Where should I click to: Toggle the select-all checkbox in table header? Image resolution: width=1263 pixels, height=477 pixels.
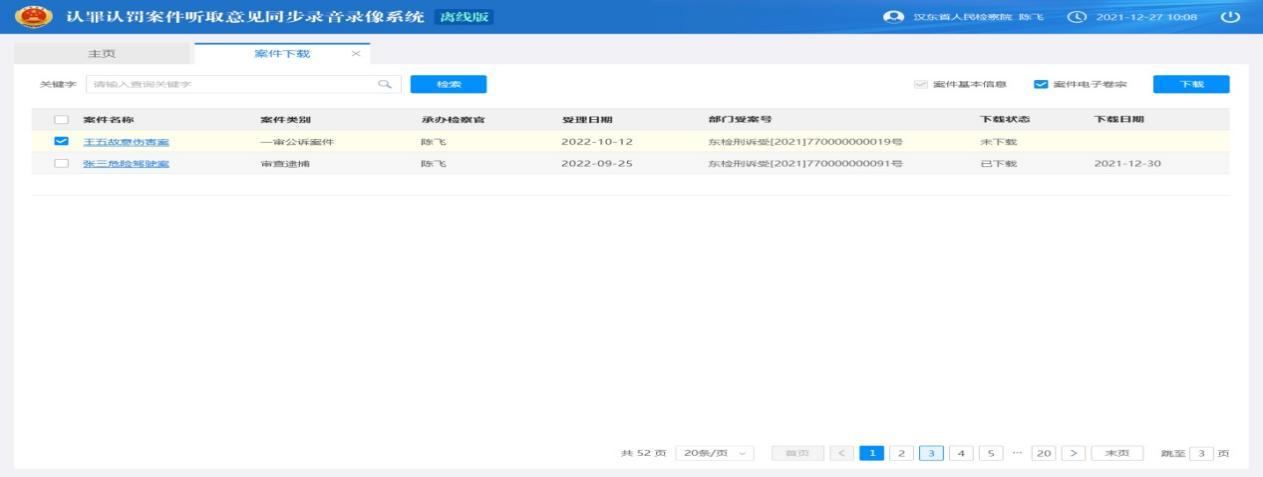point(61,120)
